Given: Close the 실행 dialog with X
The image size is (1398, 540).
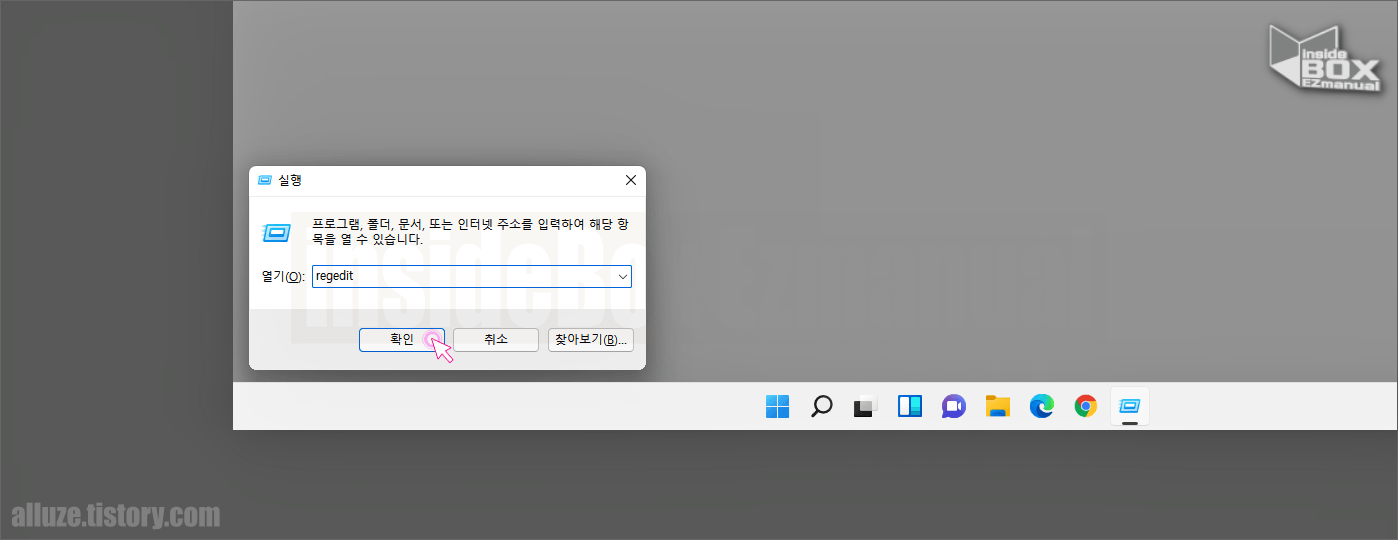Looking at the screenshot, I should [631, 180].
